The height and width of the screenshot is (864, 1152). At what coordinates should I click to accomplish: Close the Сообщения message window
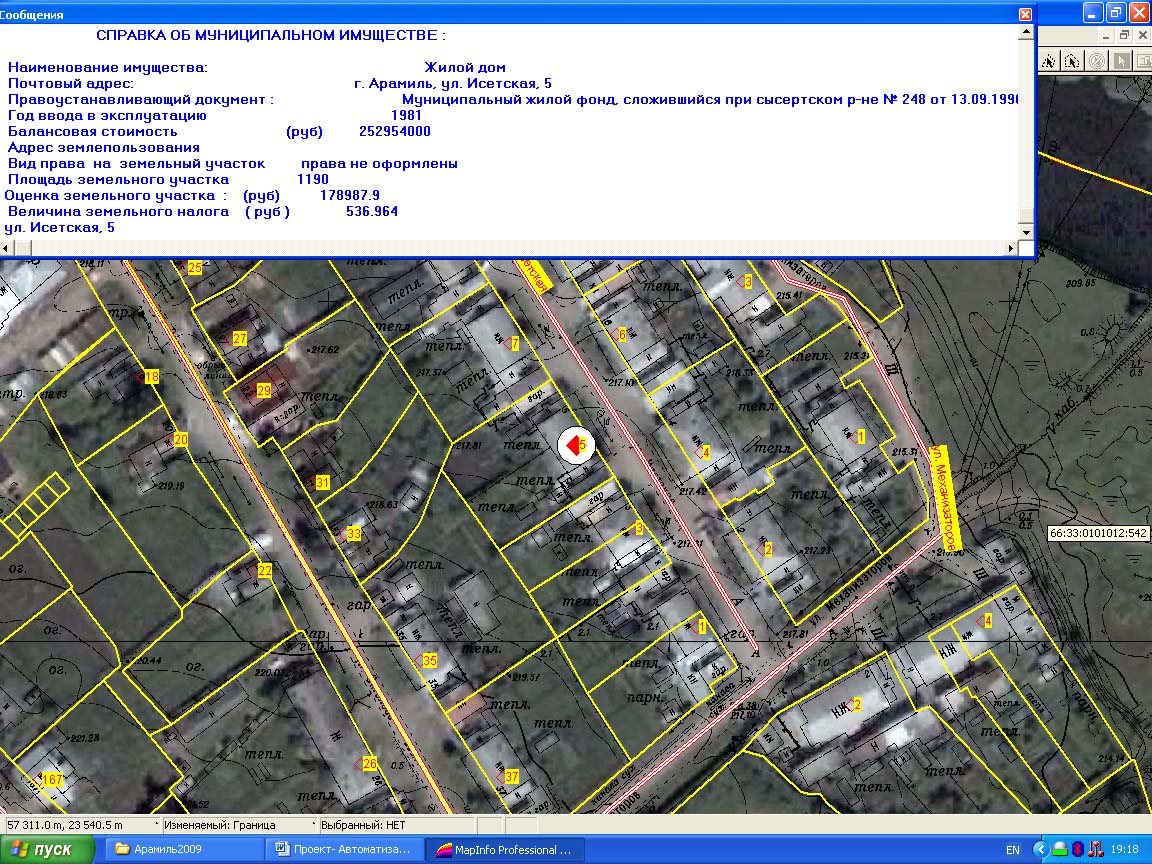click(1025, 14)
